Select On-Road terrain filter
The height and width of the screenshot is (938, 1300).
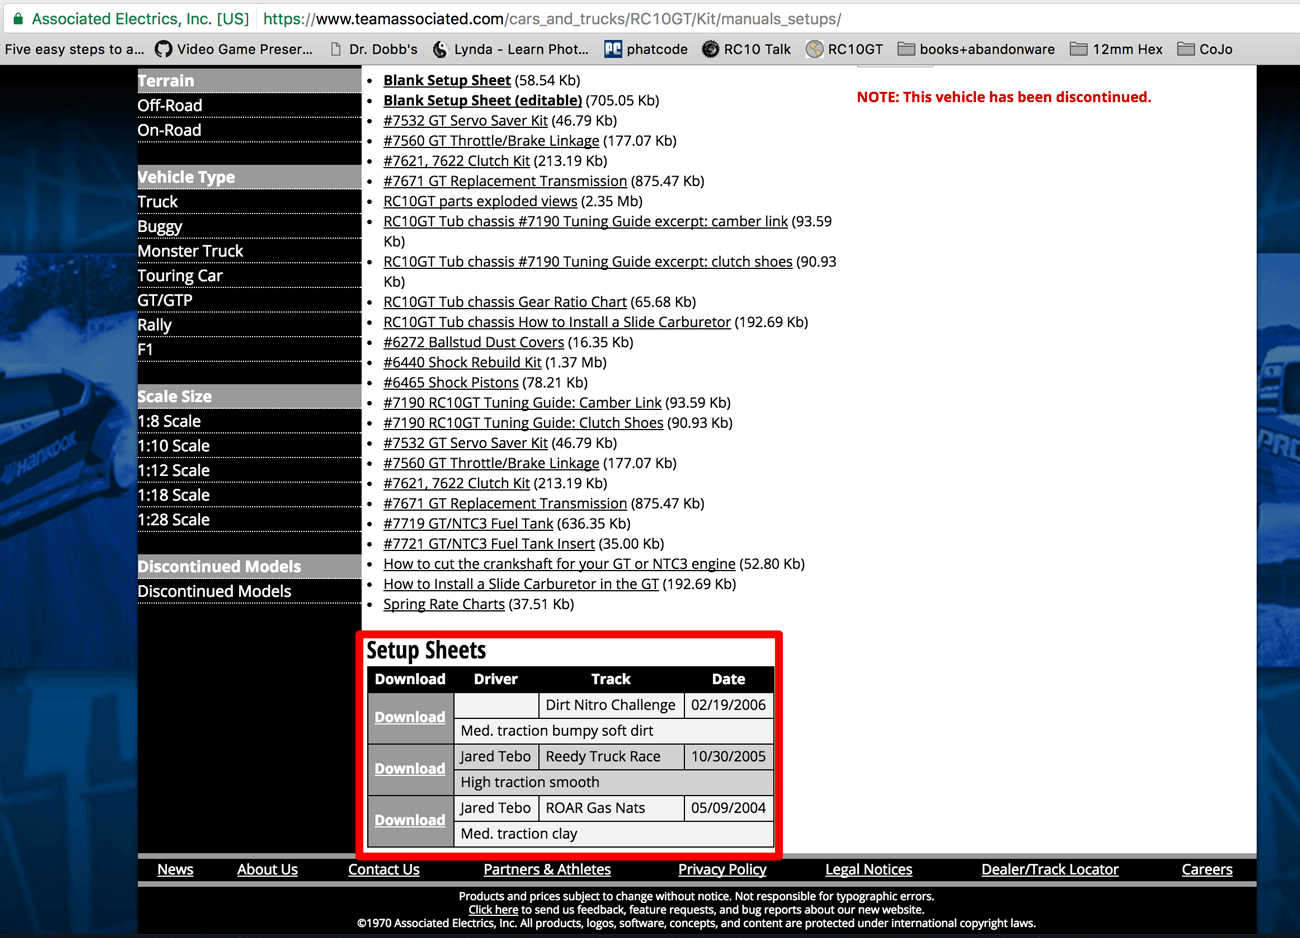(x=169, y=130)
